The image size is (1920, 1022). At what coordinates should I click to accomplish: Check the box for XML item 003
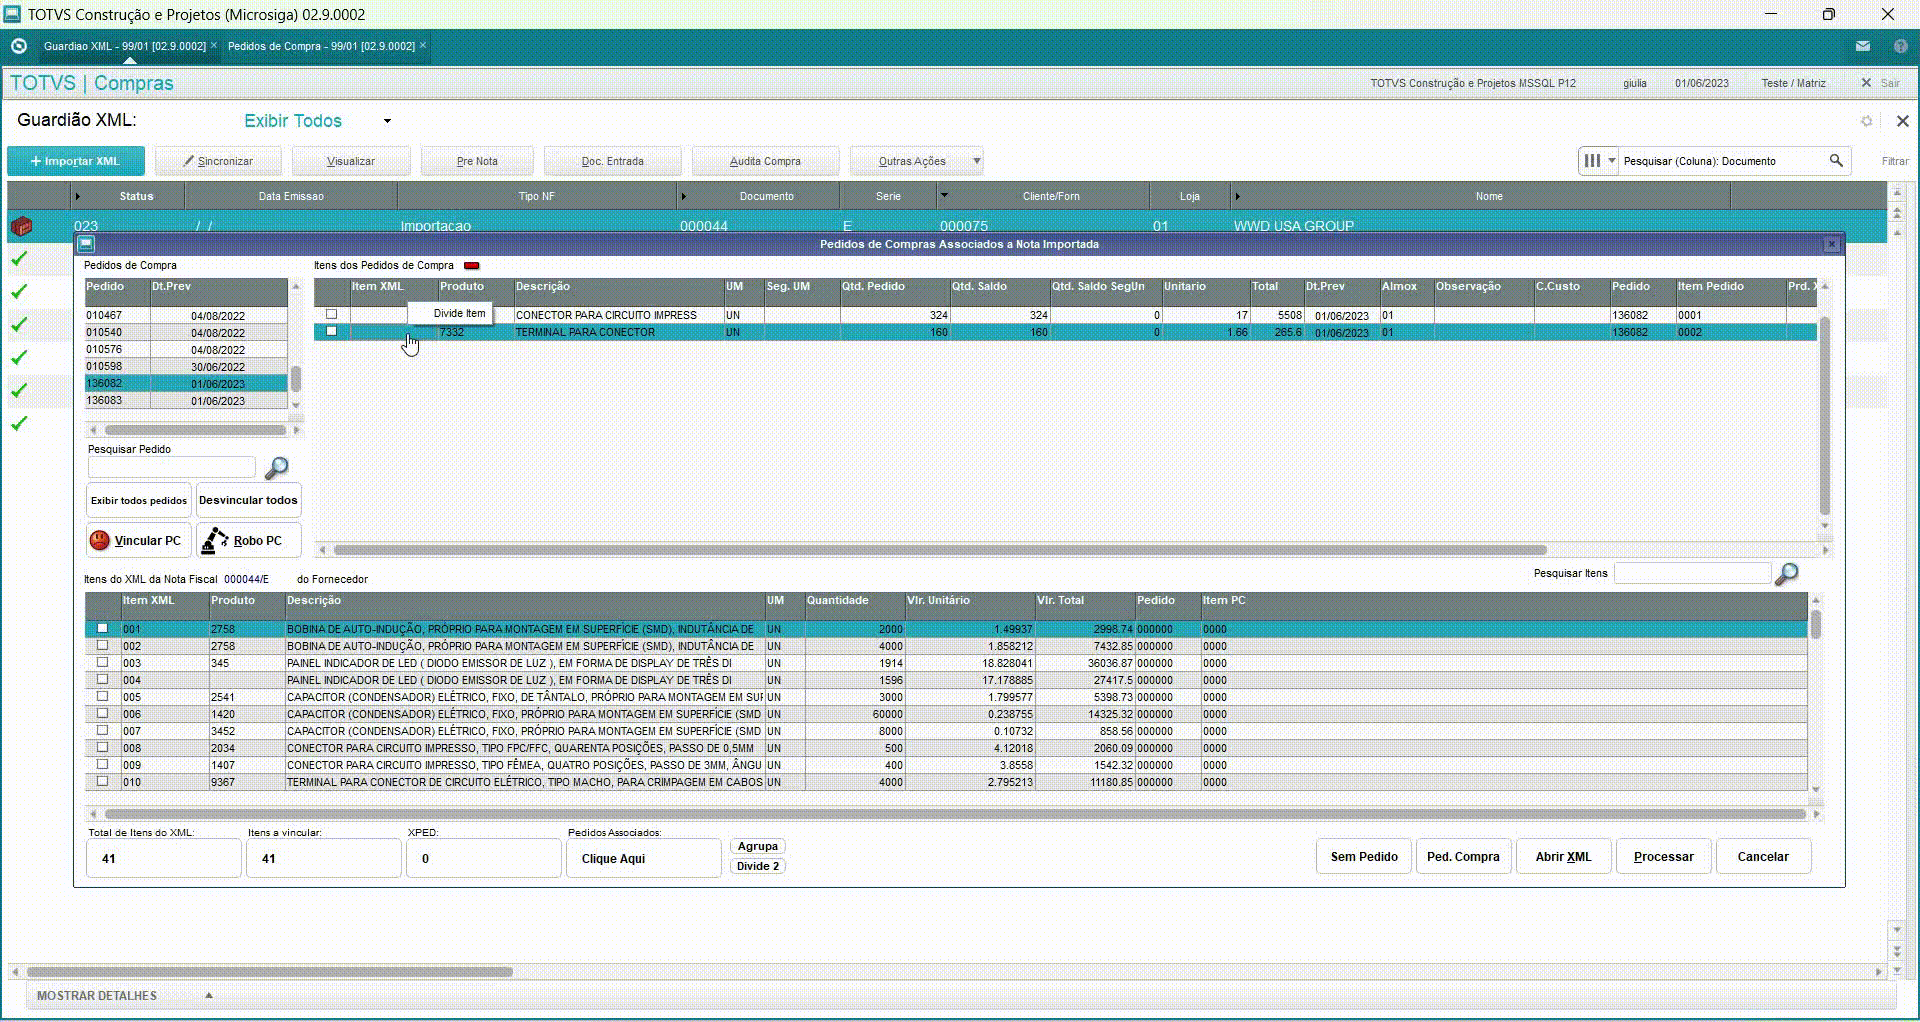pos(102,662)
